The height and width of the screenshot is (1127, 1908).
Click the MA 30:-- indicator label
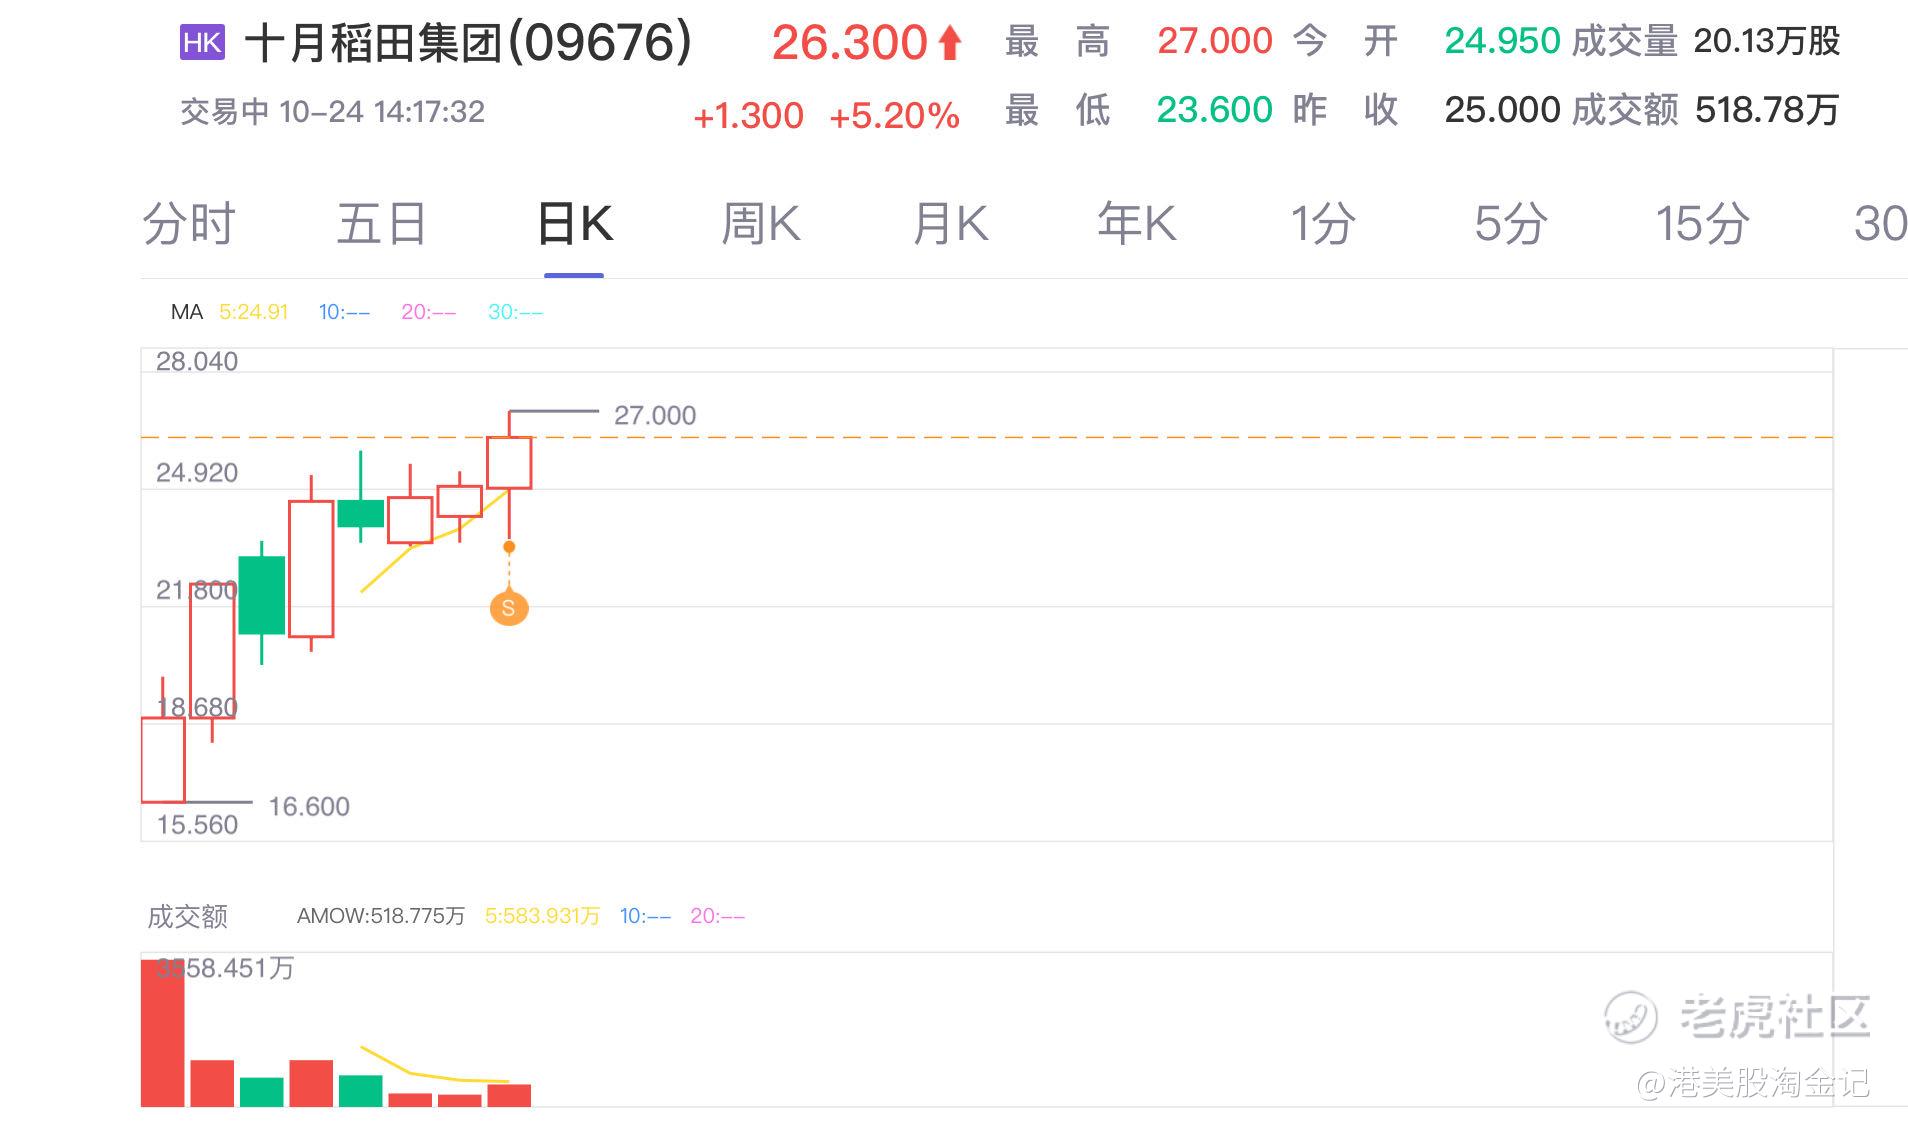click(x=515, y=312)
